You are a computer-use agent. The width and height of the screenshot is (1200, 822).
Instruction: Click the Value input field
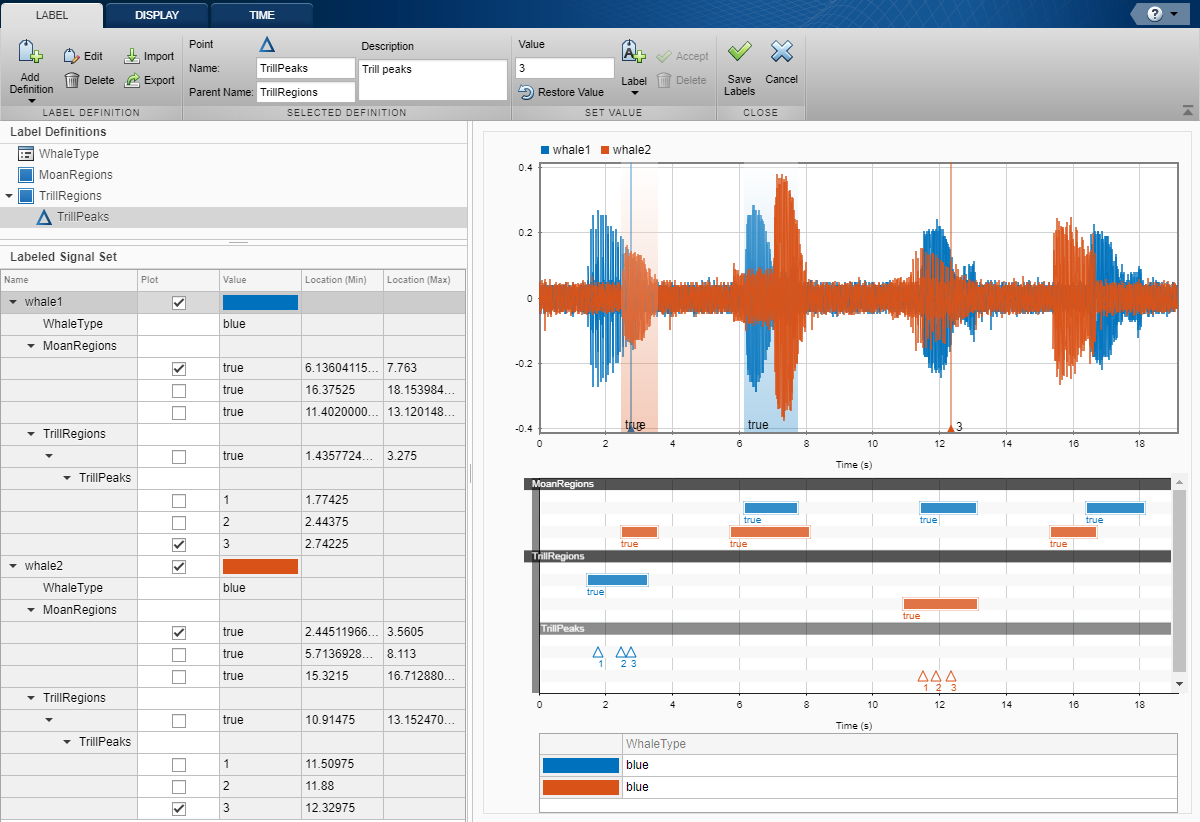click(x=564, y=68)
